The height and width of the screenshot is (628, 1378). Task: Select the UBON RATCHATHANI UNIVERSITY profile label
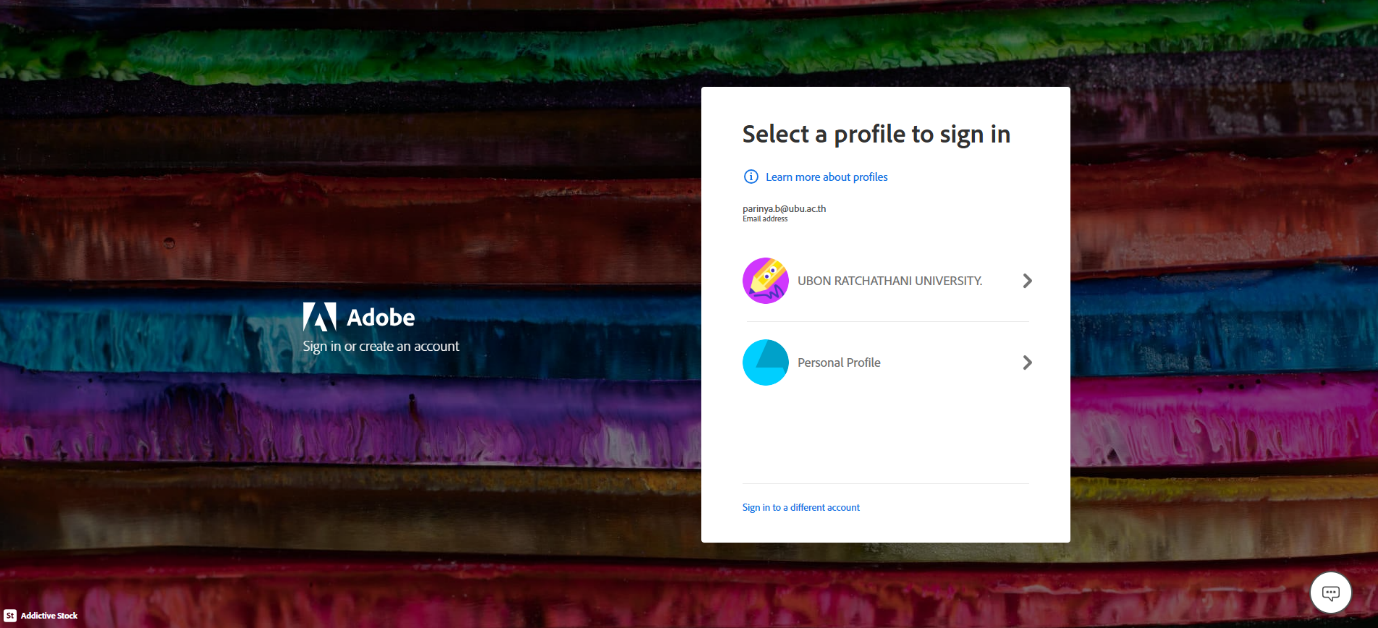click(889, 281)
